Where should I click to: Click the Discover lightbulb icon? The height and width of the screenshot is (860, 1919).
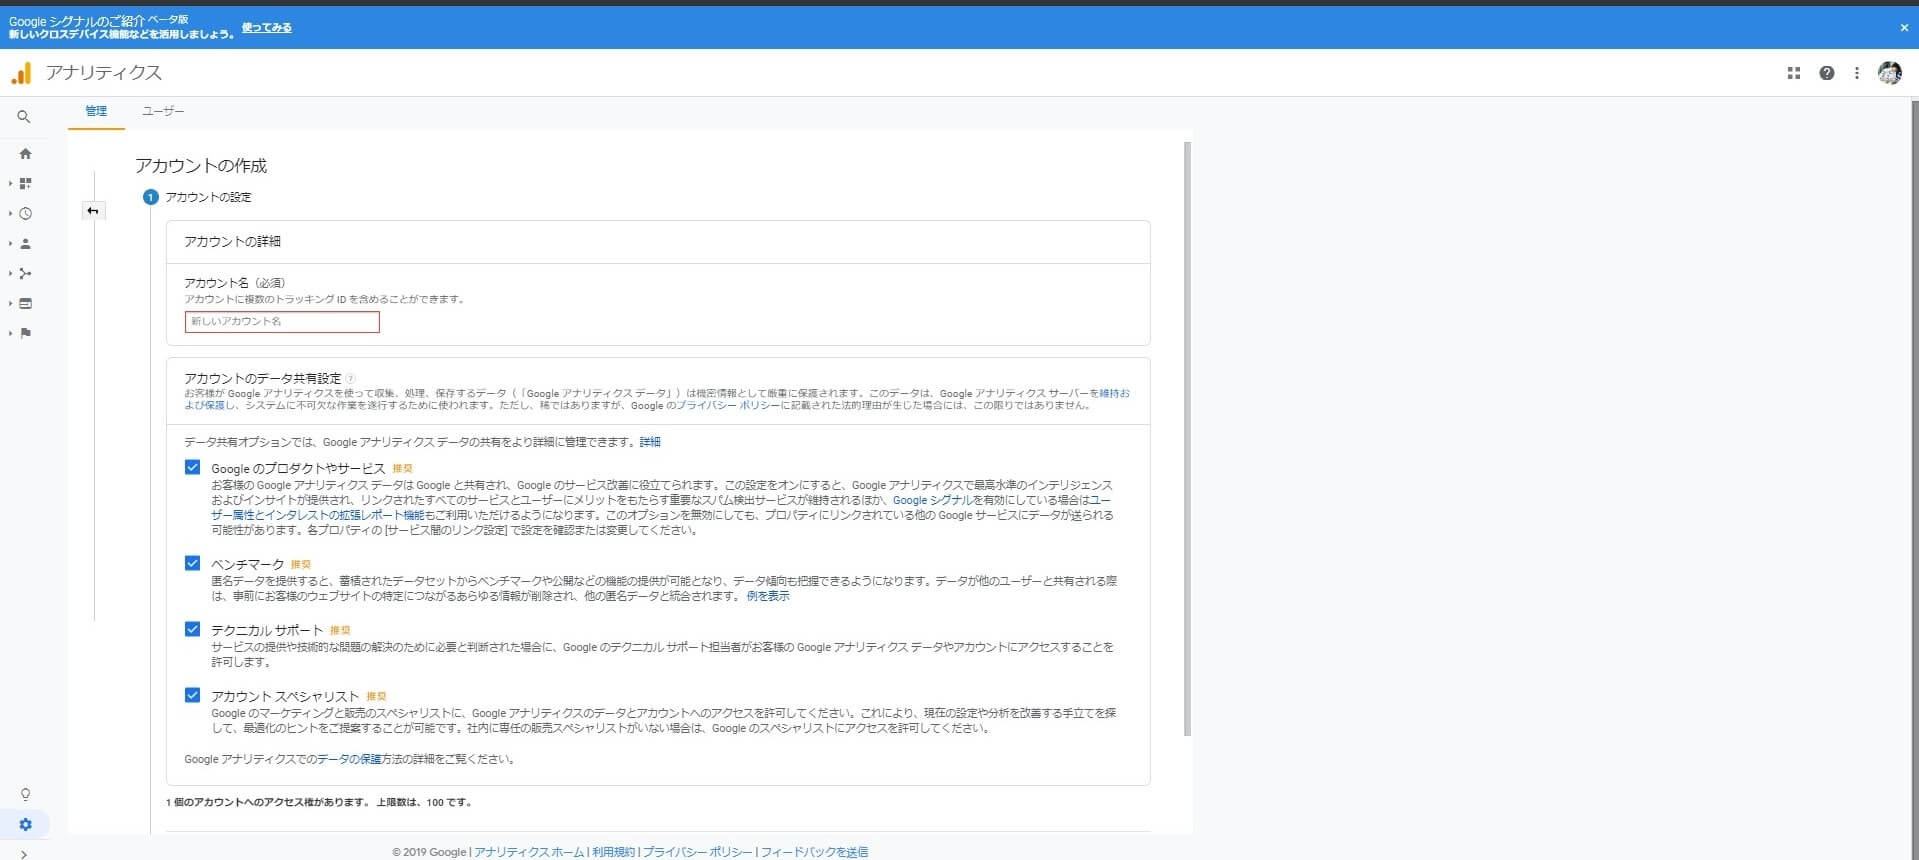26,794
